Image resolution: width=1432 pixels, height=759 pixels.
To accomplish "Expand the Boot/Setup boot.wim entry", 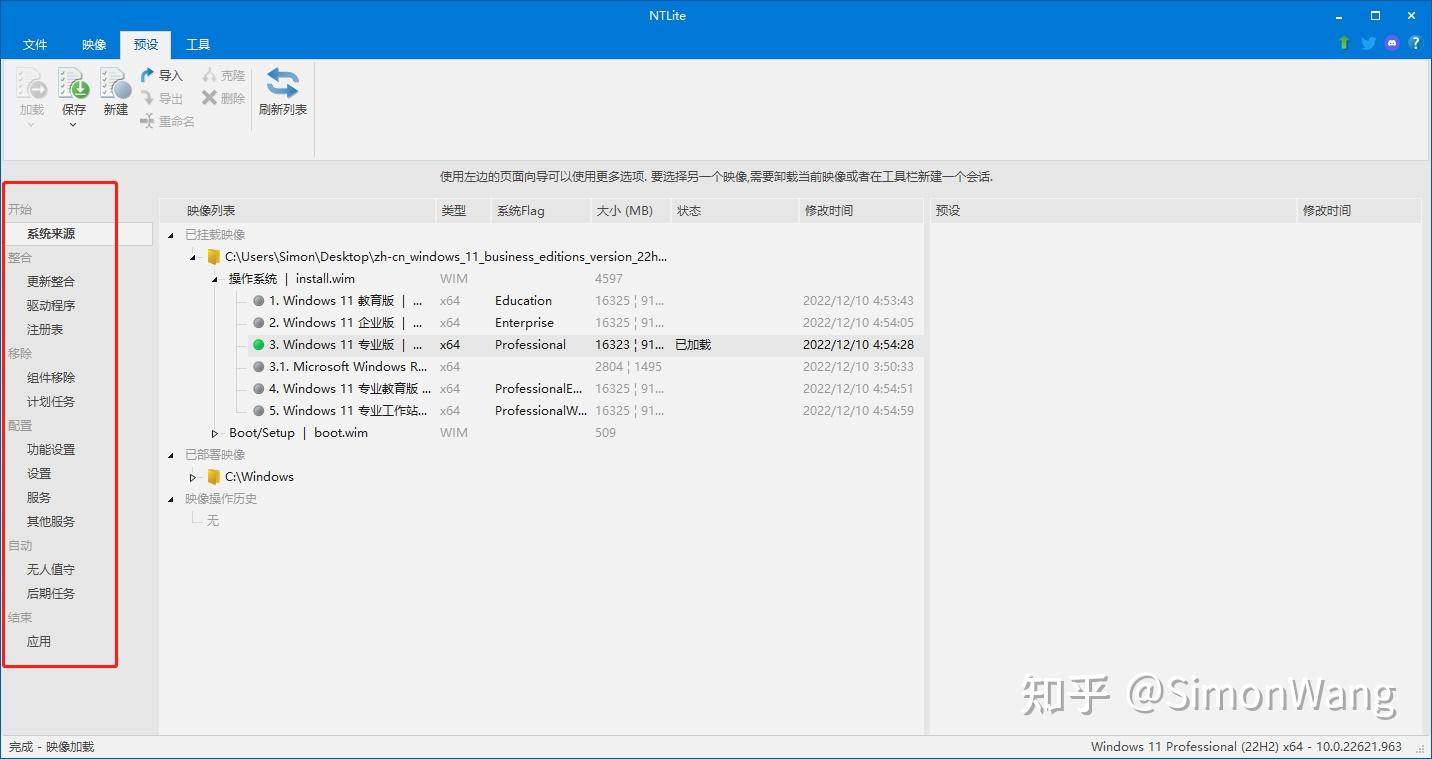I will pos(214,432).
